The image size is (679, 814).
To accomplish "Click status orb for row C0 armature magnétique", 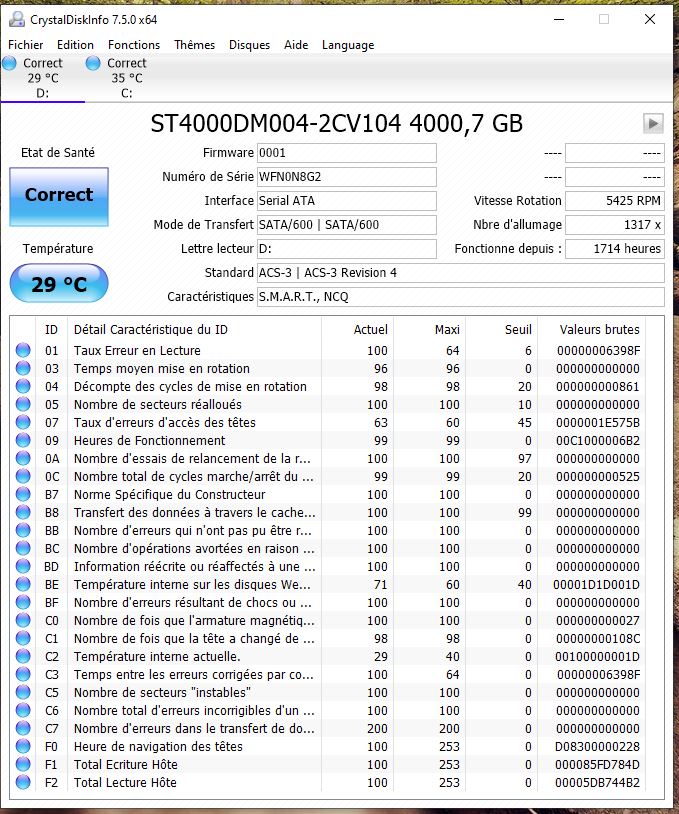I will [23, 620].
